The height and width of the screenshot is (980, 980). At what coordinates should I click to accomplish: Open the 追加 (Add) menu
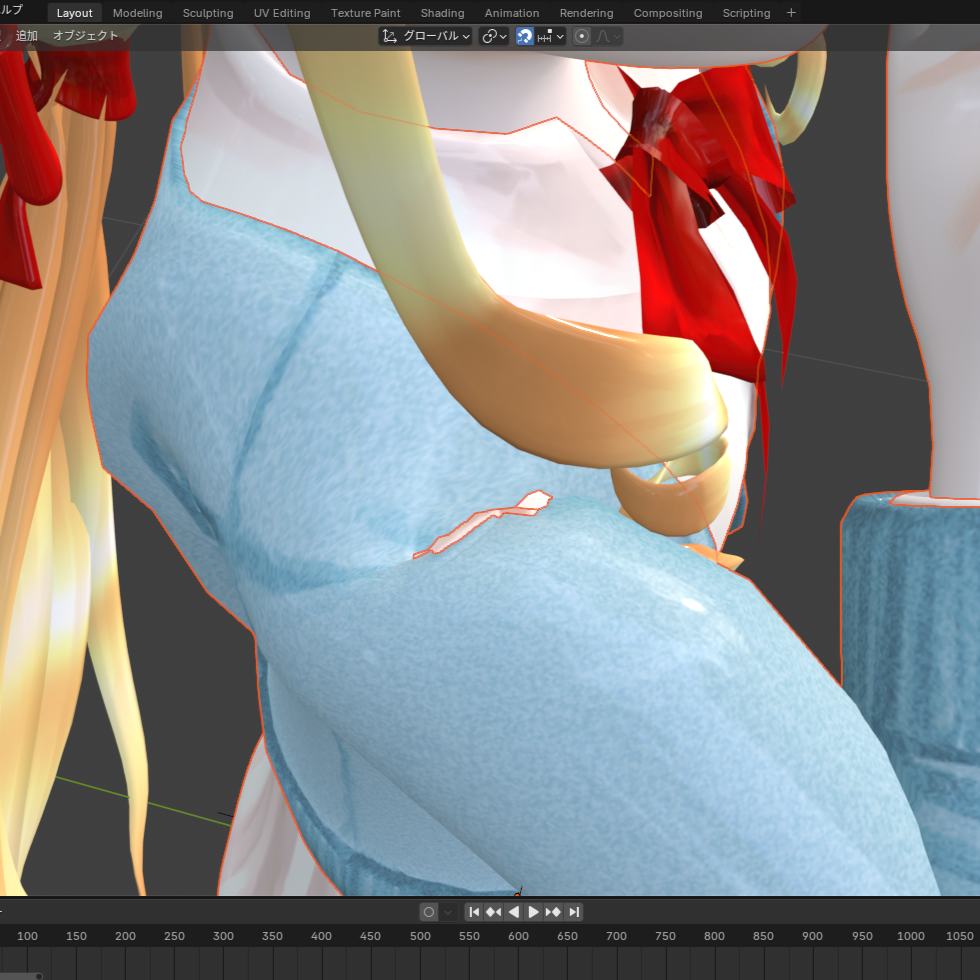point(26,36)
